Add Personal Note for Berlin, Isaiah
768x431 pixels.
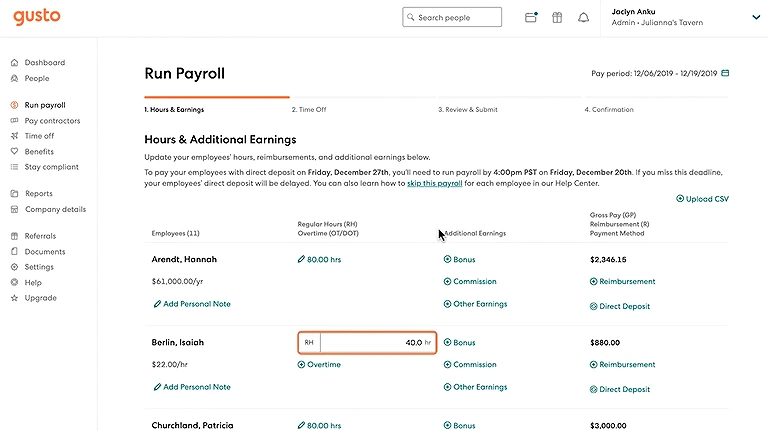pos(192,387)
